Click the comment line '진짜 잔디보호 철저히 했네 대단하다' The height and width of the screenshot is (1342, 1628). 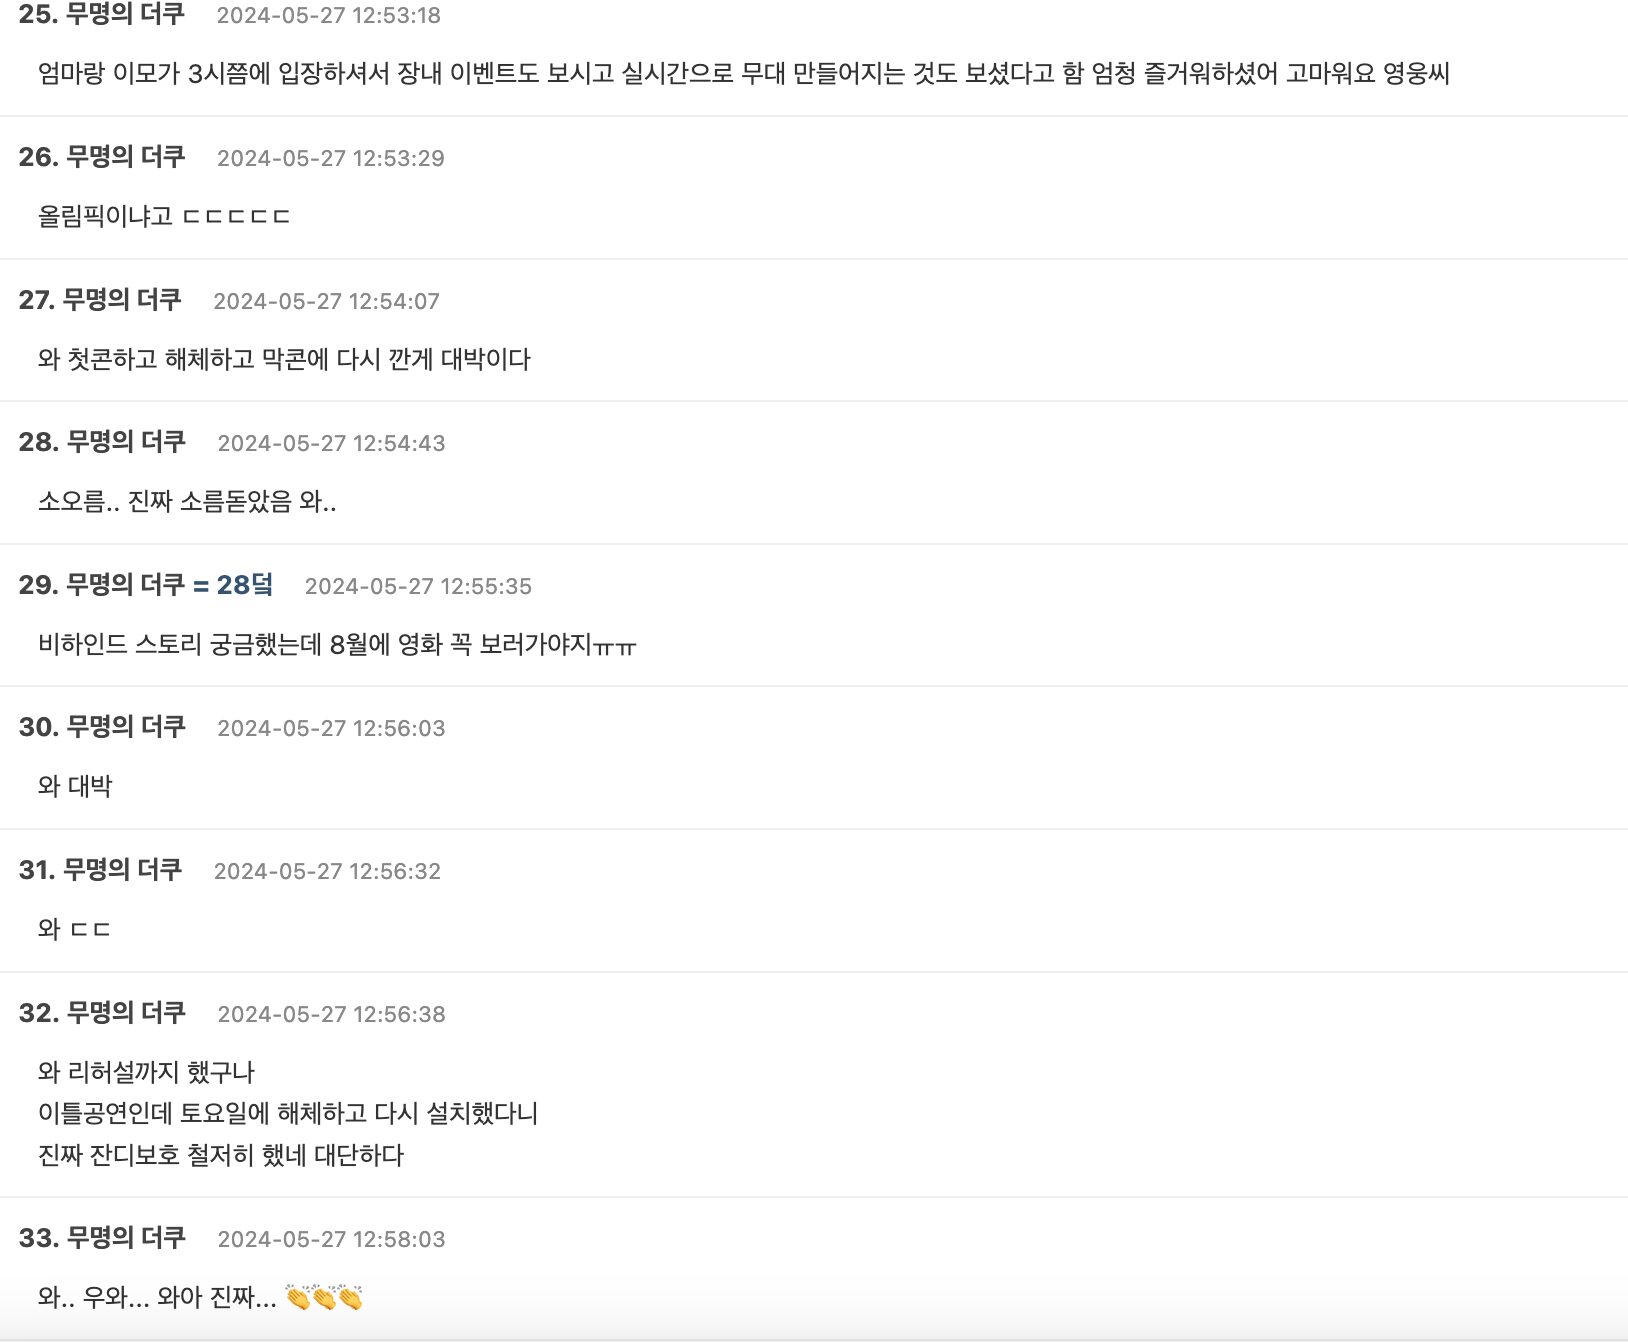(x=221, y=1155)
